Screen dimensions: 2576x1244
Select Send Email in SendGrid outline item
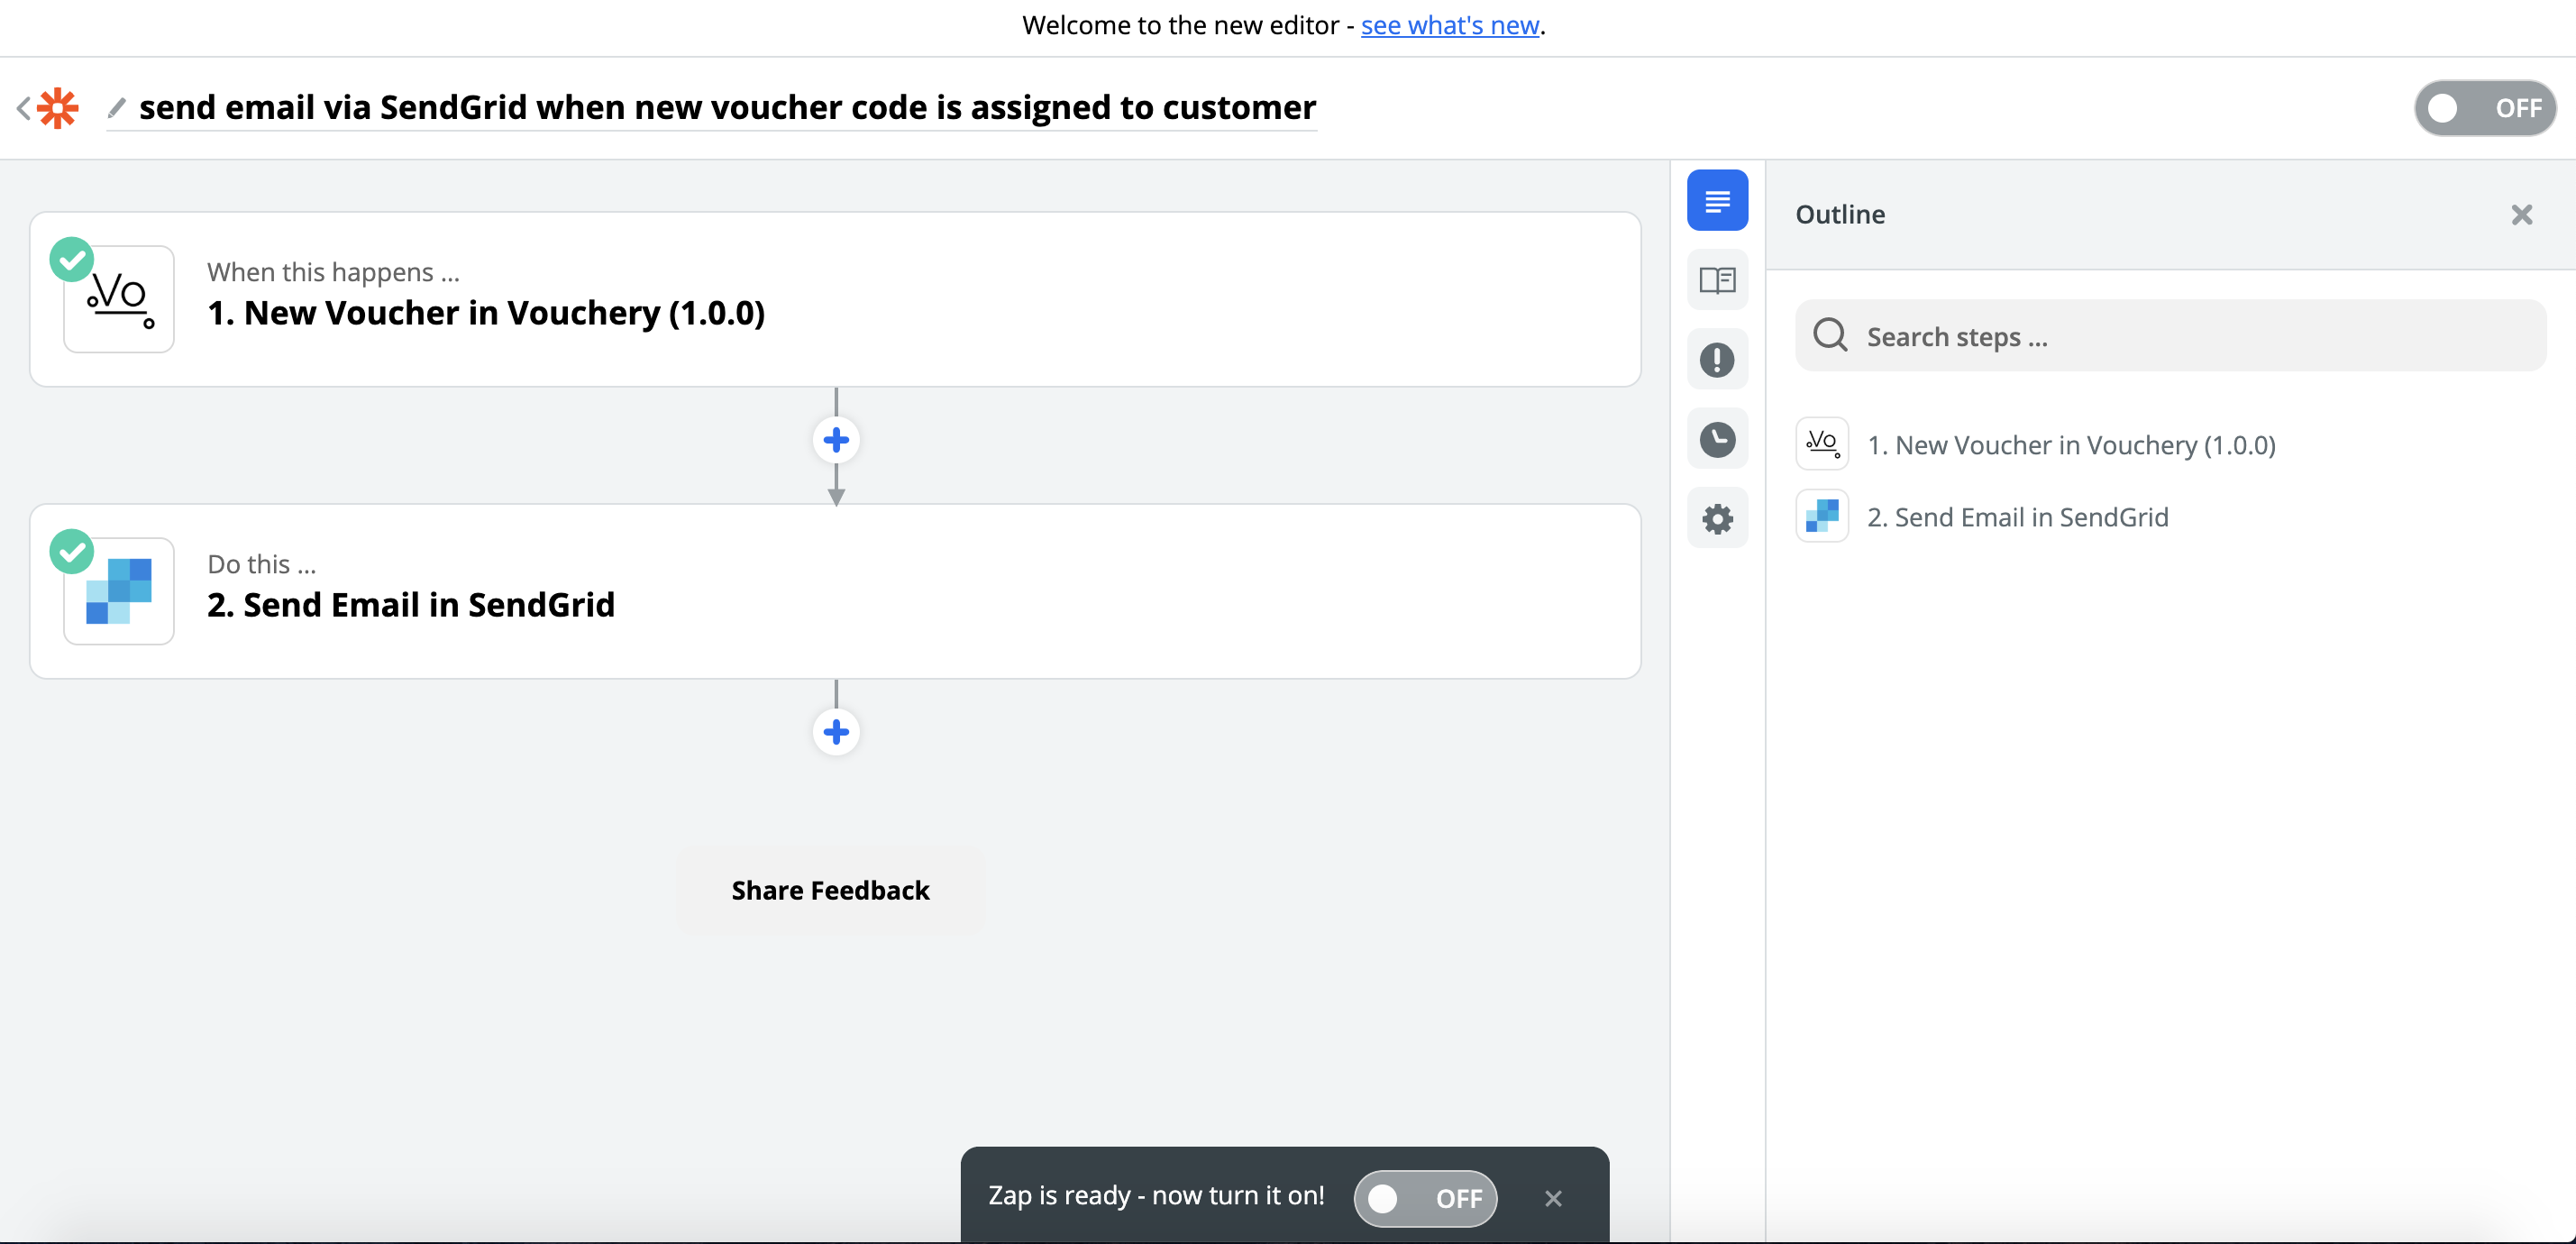(x=2017, y=517)
